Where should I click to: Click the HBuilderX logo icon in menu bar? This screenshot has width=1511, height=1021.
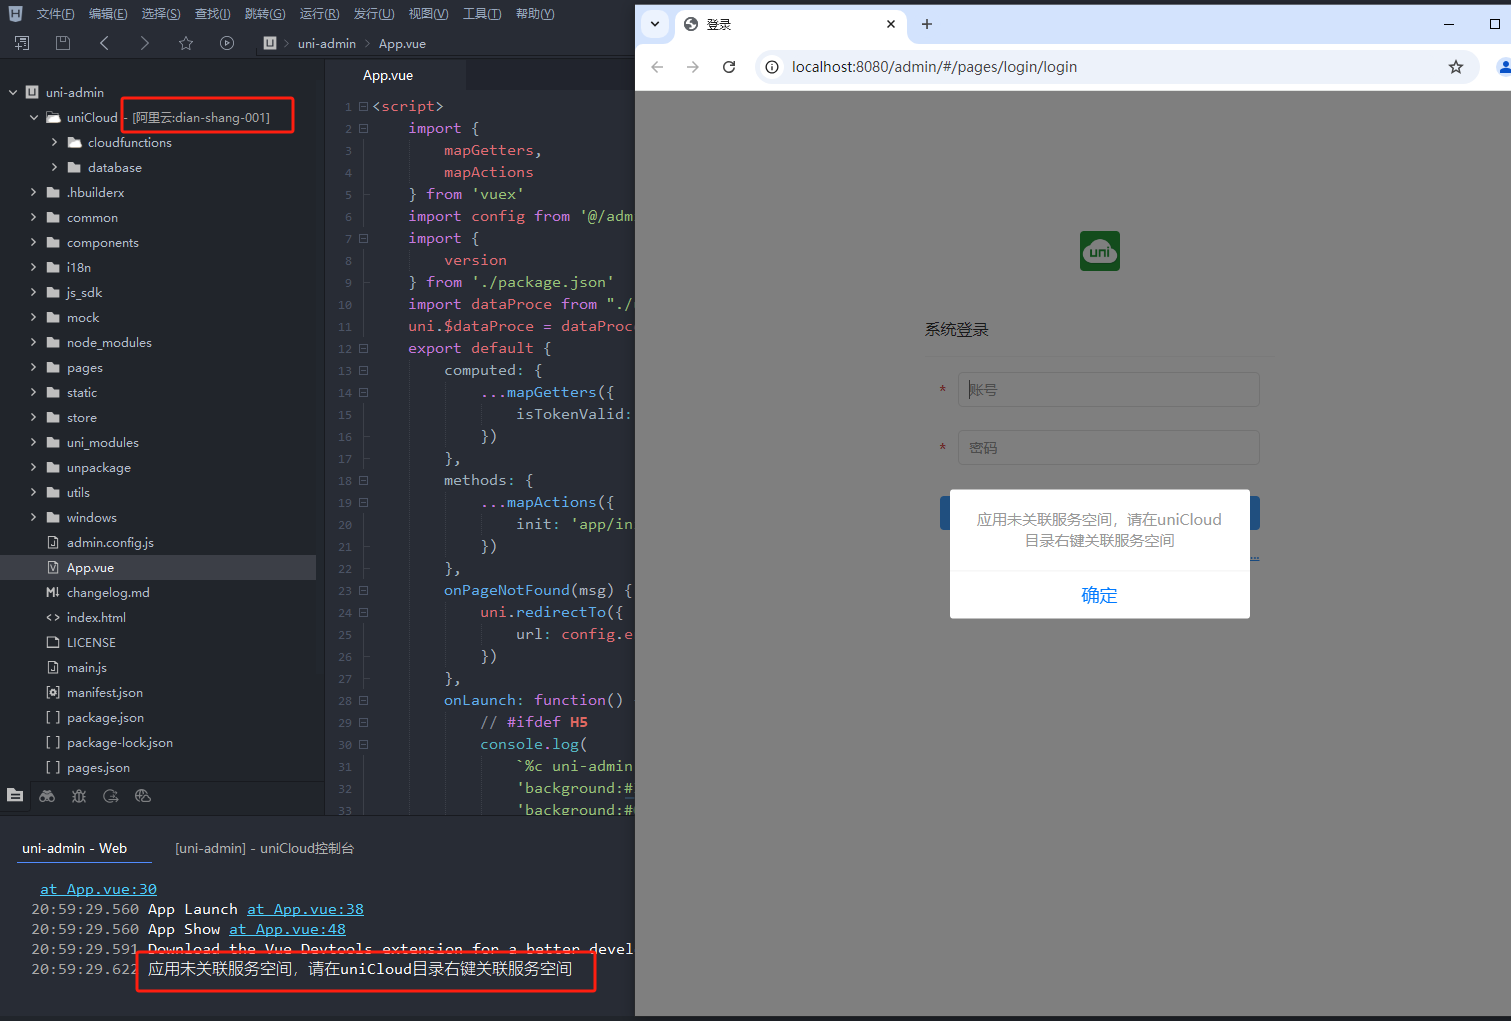pyautogui.click(x=15, y=14)
